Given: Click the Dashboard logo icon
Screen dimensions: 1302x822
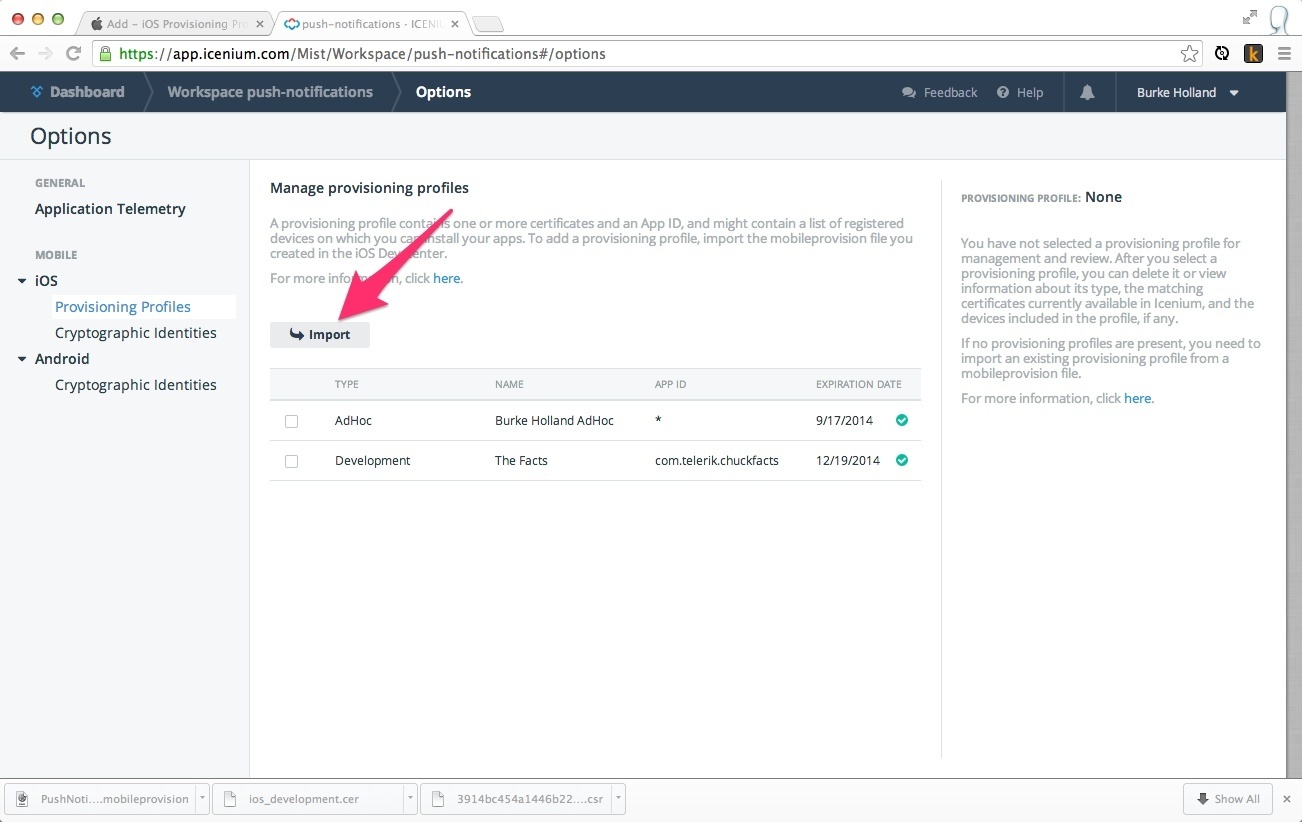Looking at the screenshot, I should point(37,92).
